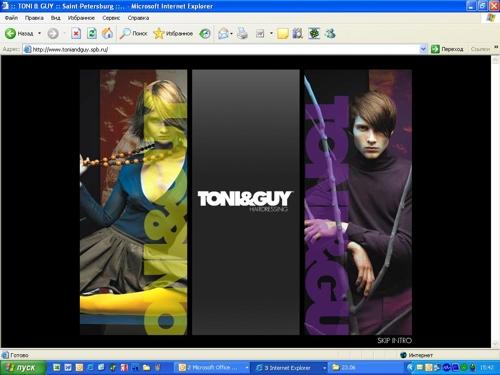This screenshot has height=375, width=500.
Task: Expand the Mail button dropdown arrow
Action: 231,33
